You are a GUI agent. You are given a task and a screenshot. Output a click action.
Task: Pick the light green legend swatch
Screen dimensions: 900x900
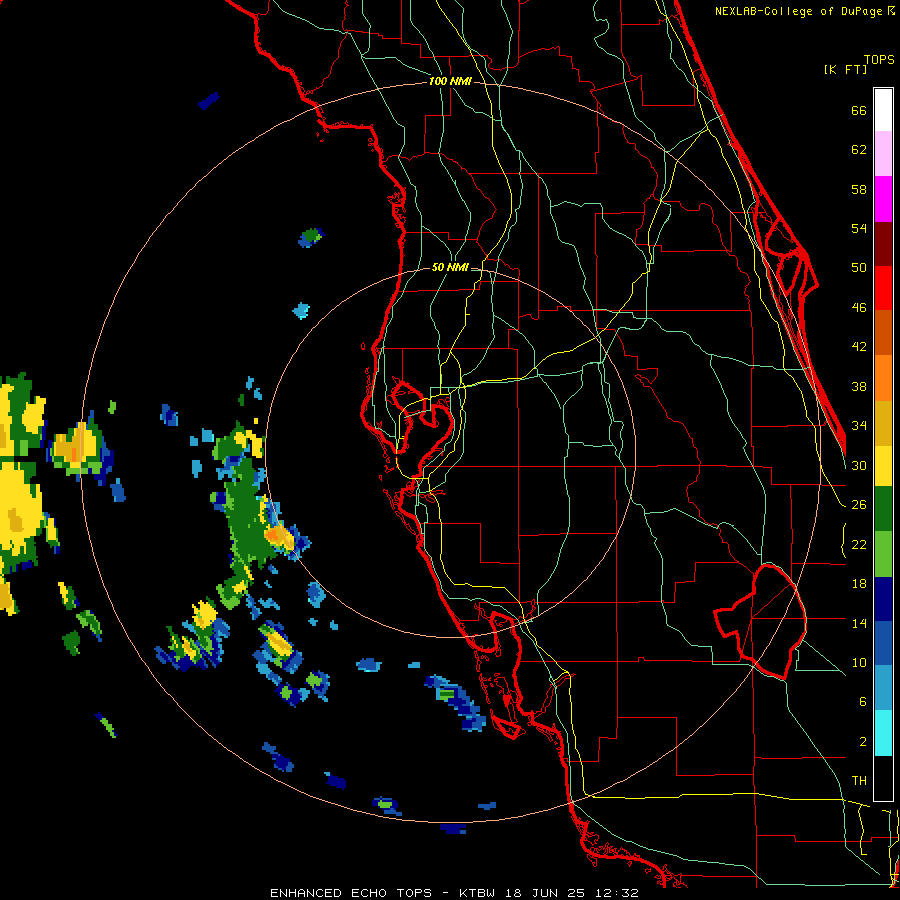click(883, 554)
